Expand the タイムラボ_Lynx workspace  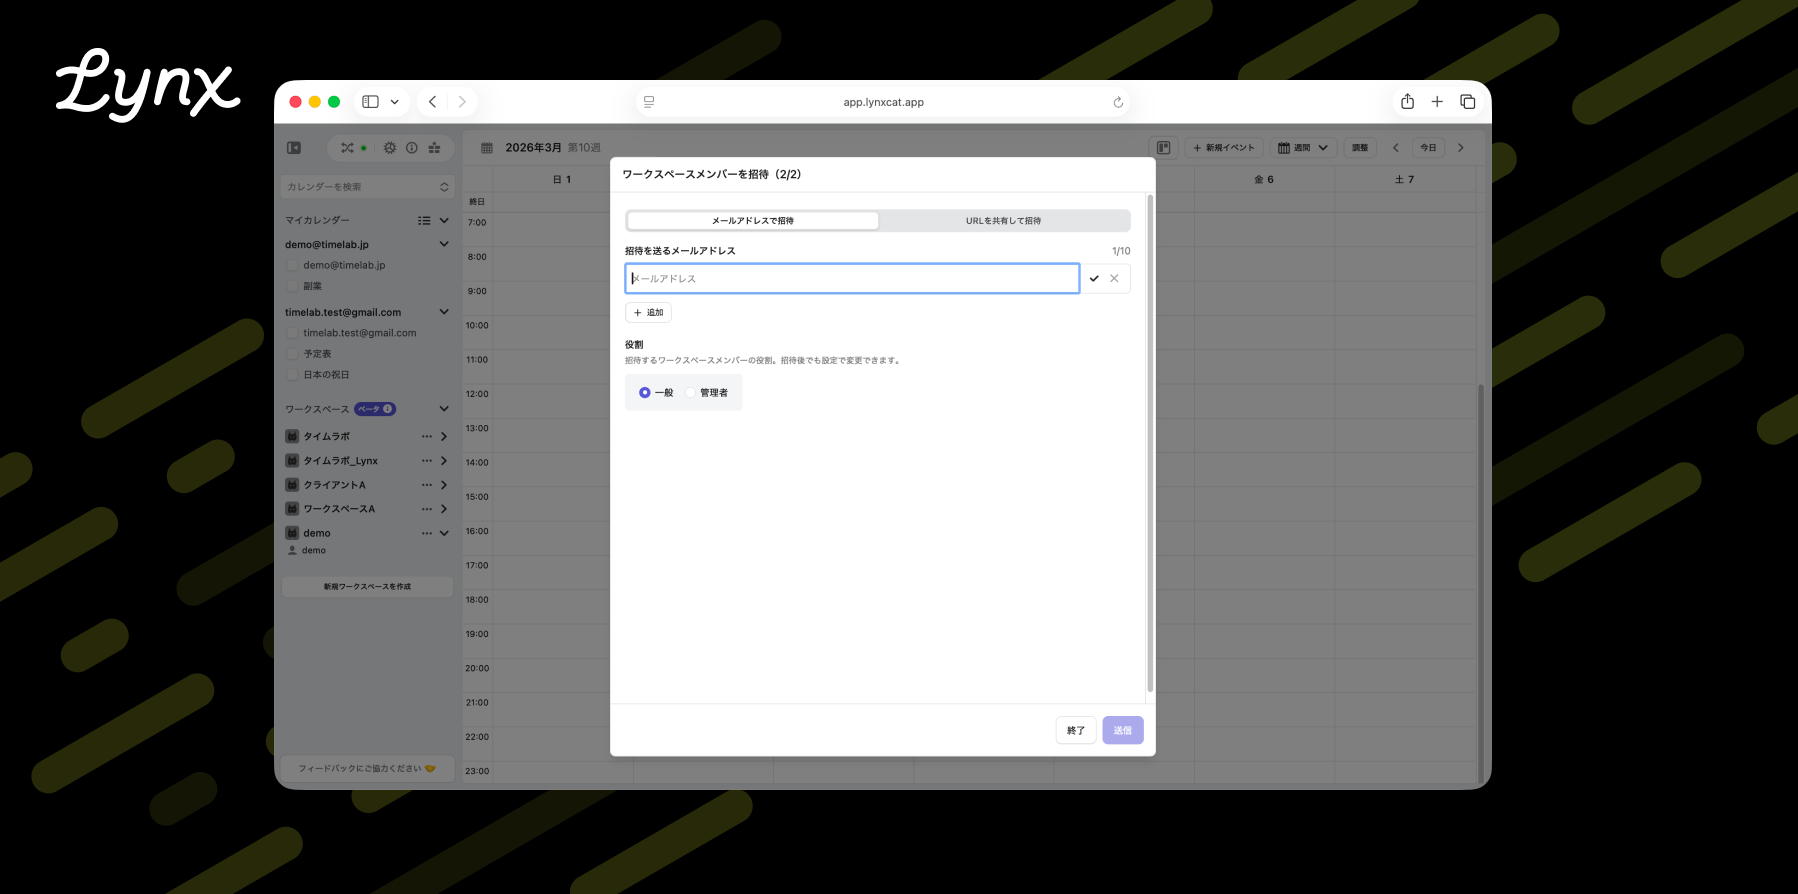444,461
